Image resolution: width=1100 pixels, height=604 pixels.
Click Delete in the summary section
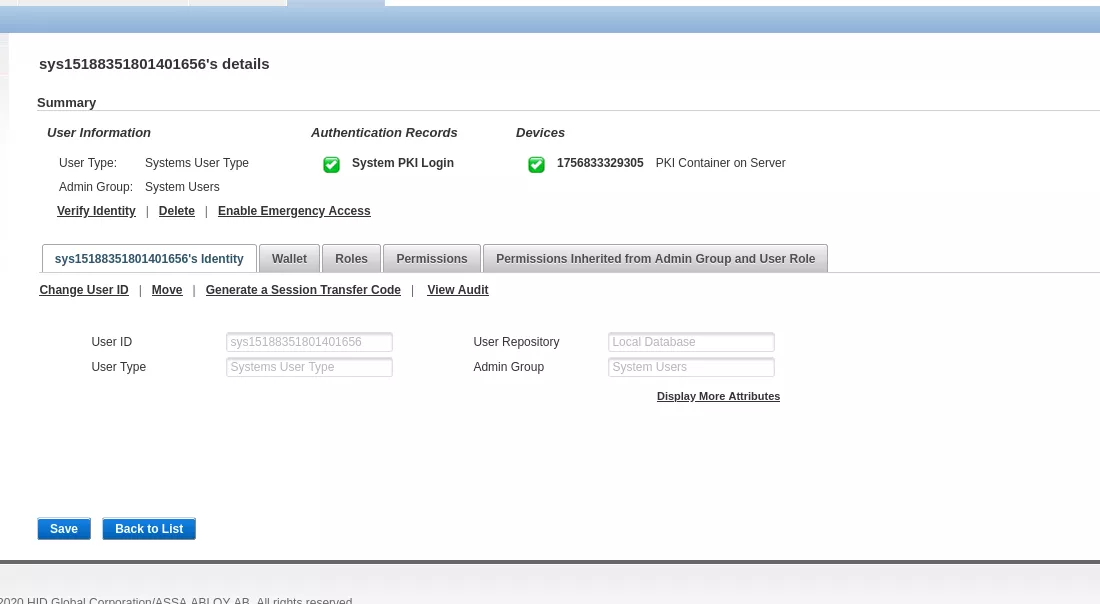(x=176, y=211)
